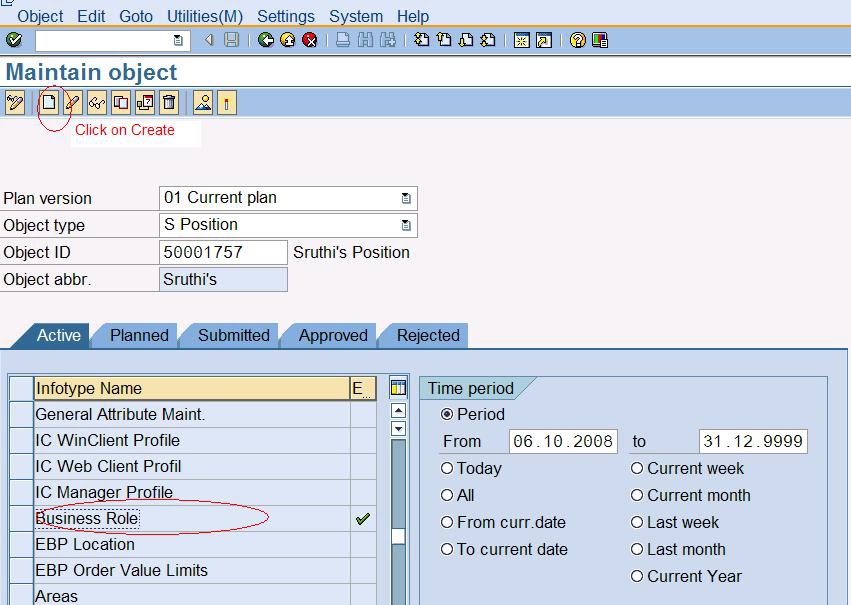Choose the Current month option
Screen dimensions: 851x605
(637, 495)
